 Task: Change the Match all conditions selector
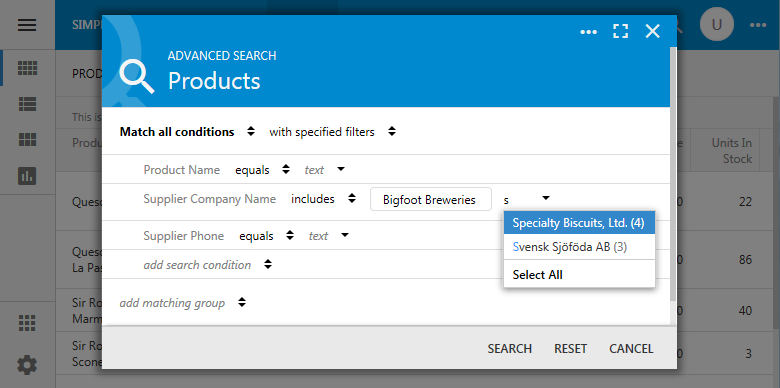click(x=187, y=132)
